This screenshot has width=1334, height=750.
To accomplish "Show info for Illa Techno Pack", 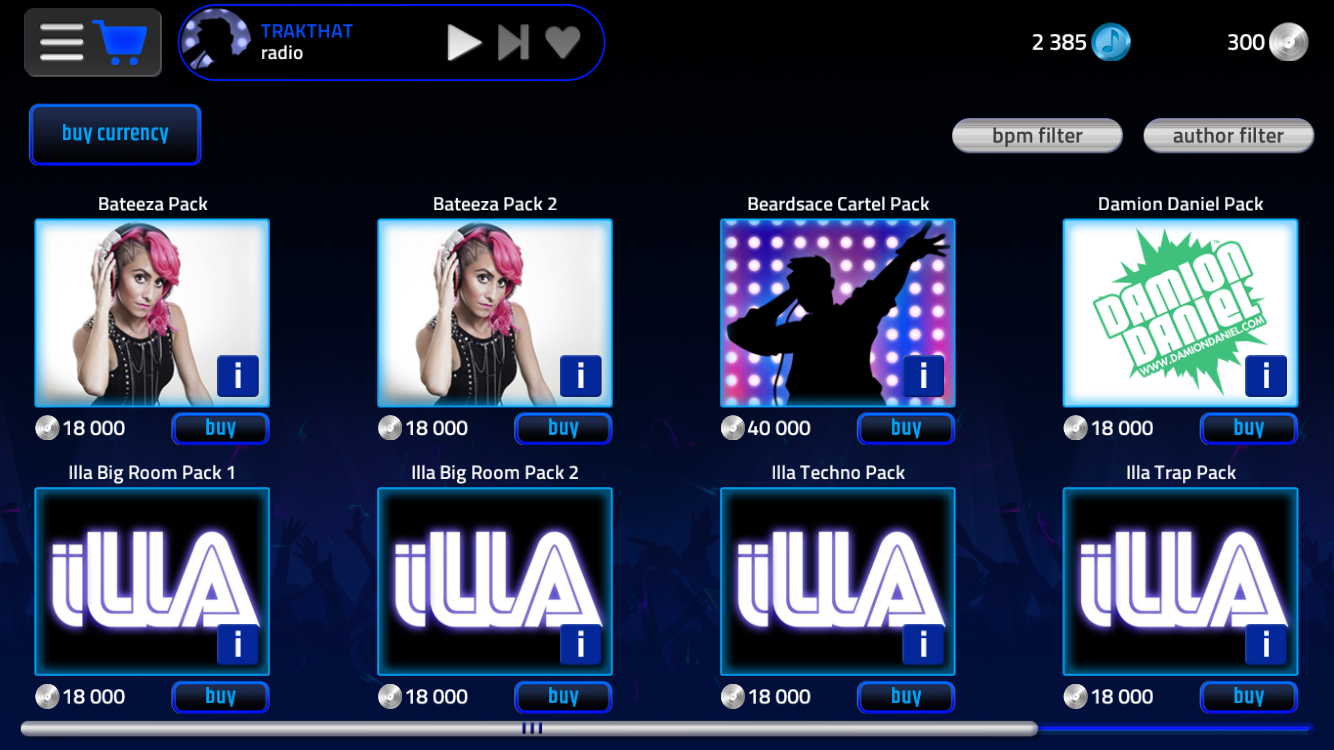I will point(923,645).
